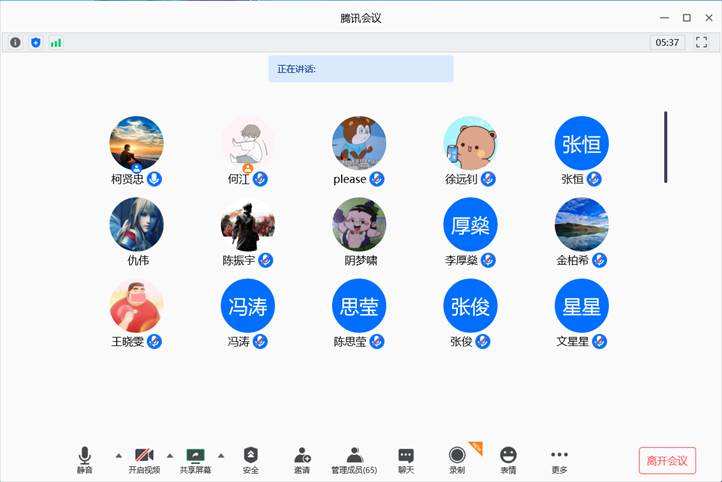Open the 聊天 chat panel
This screenshot has height=482, width=722.
(405, 459)
